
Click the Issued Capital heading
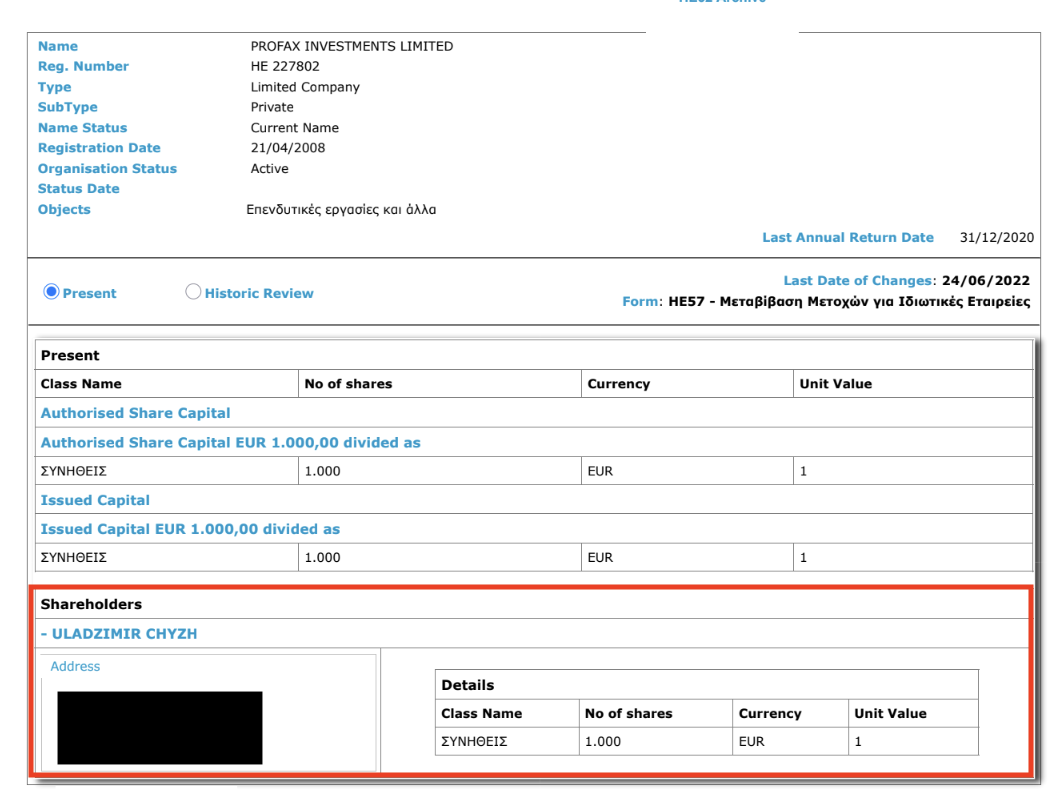tap(95, 500)
